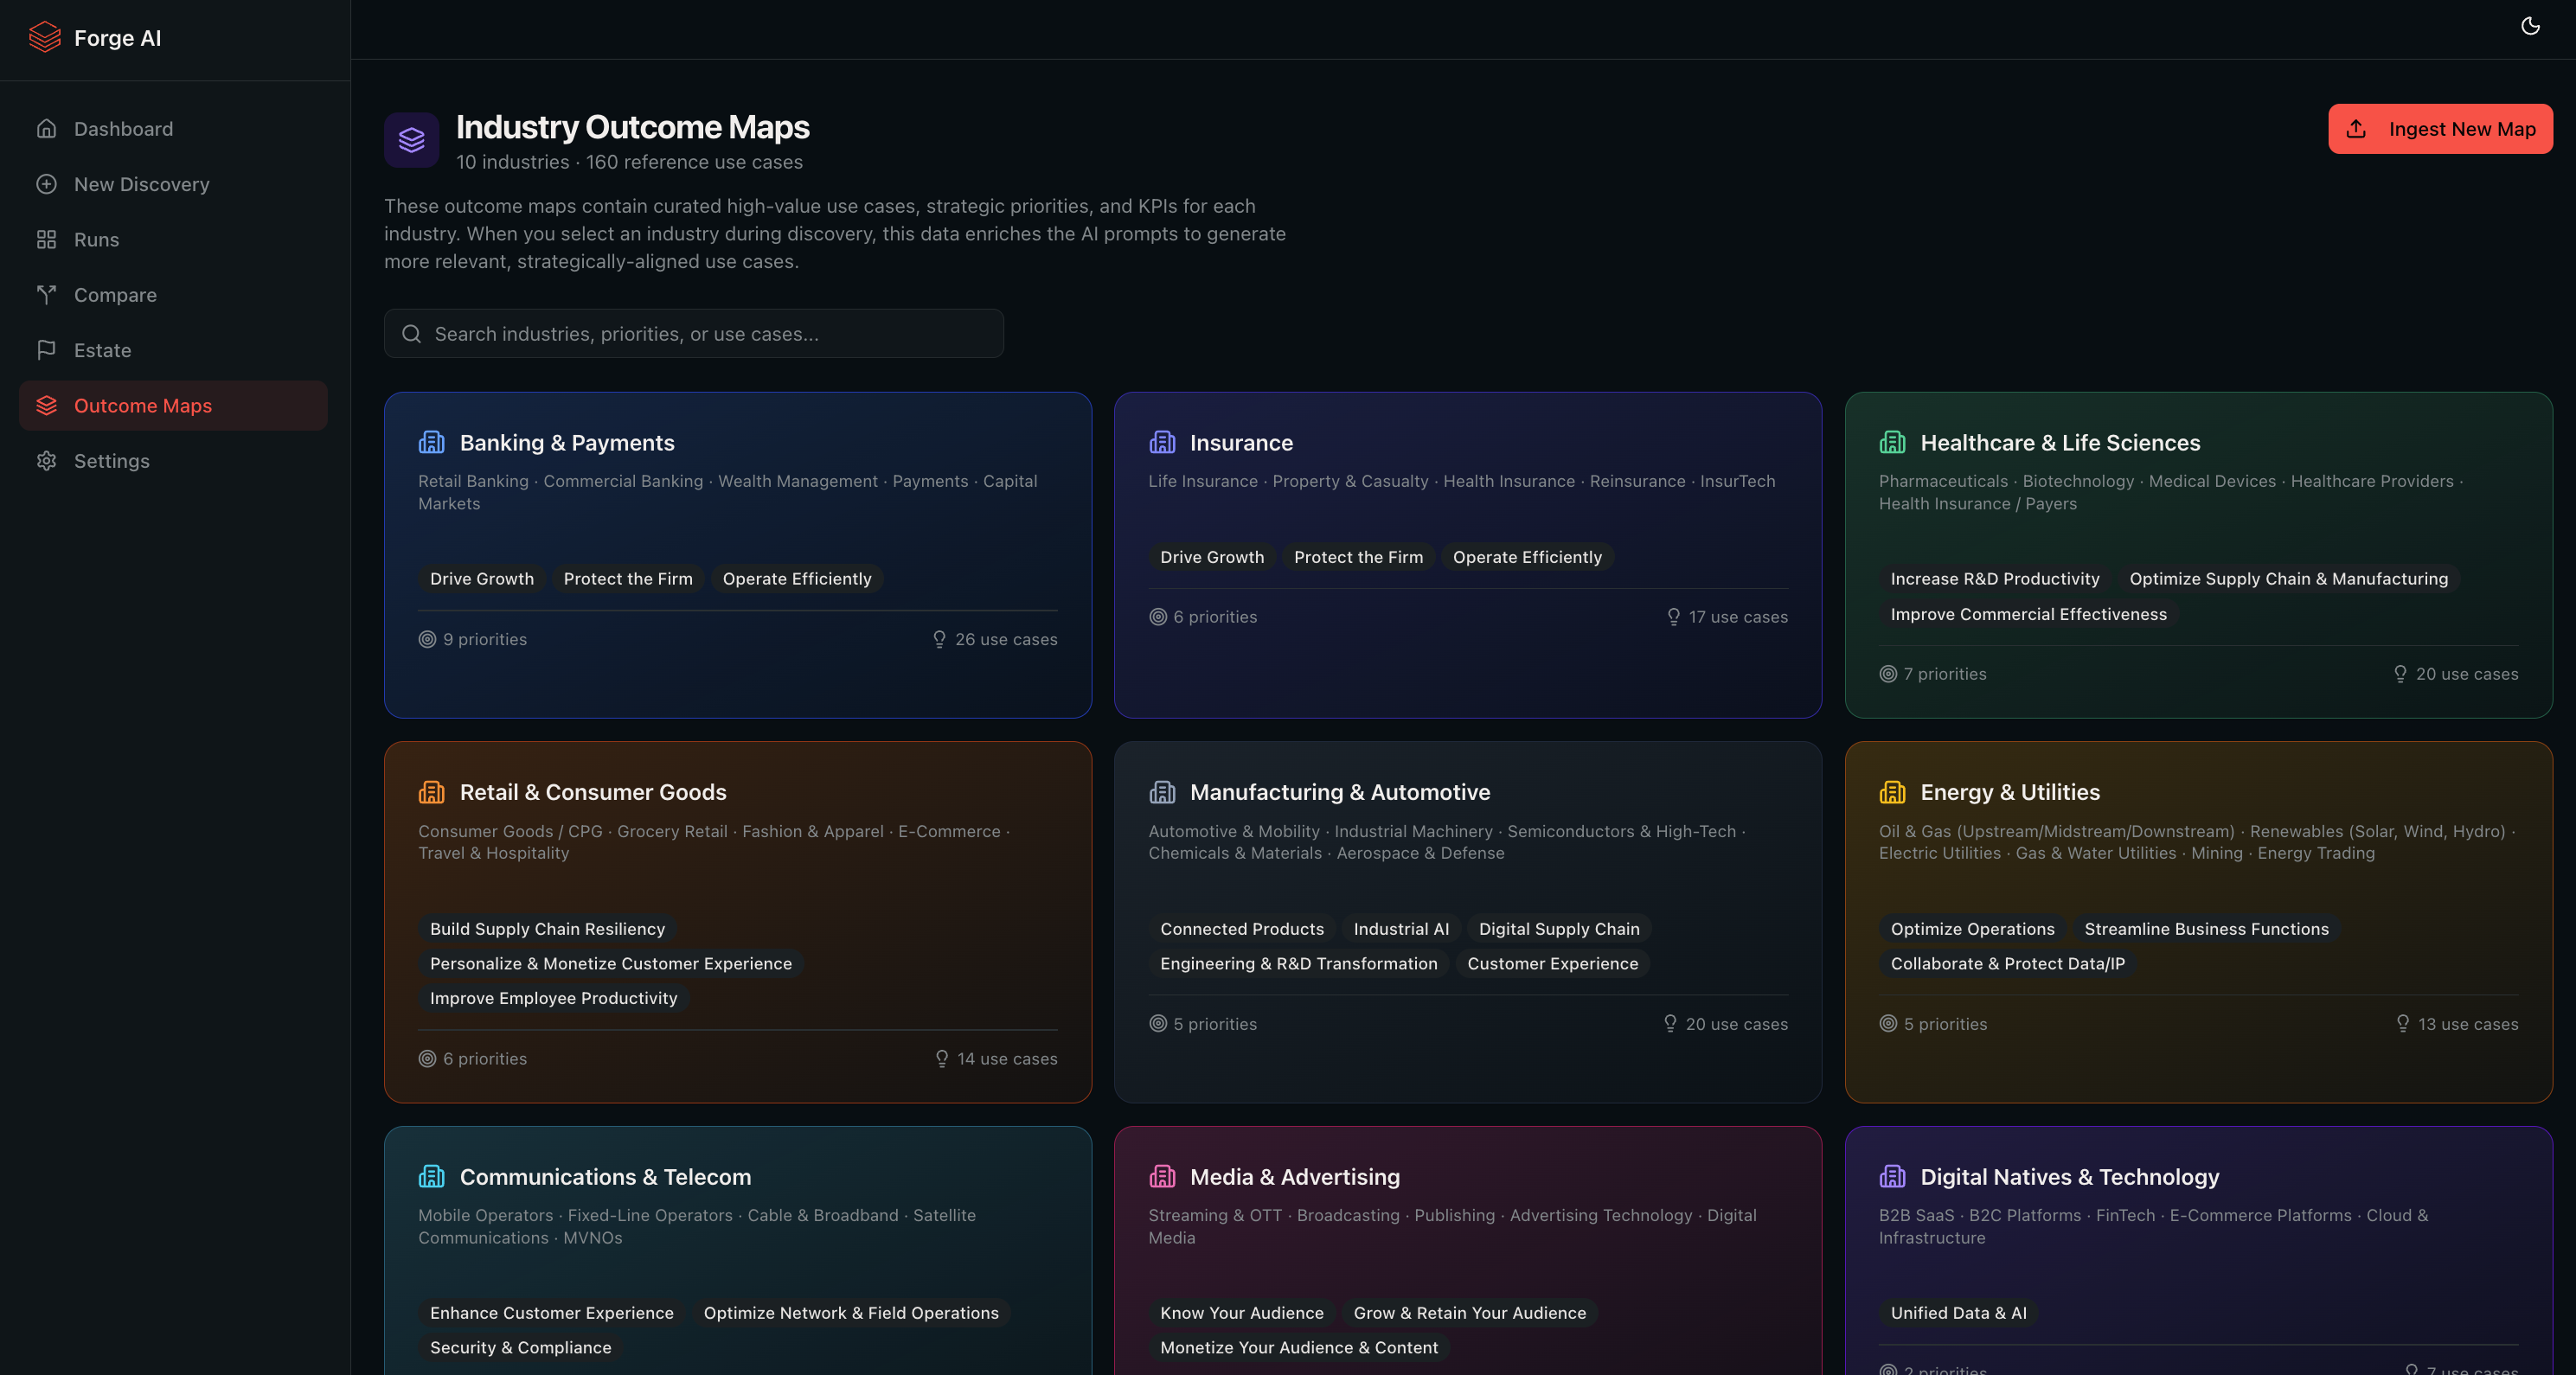Click the Settings gear icon
Viewport: 2576px width, 1375px height.
click(46, 461)
